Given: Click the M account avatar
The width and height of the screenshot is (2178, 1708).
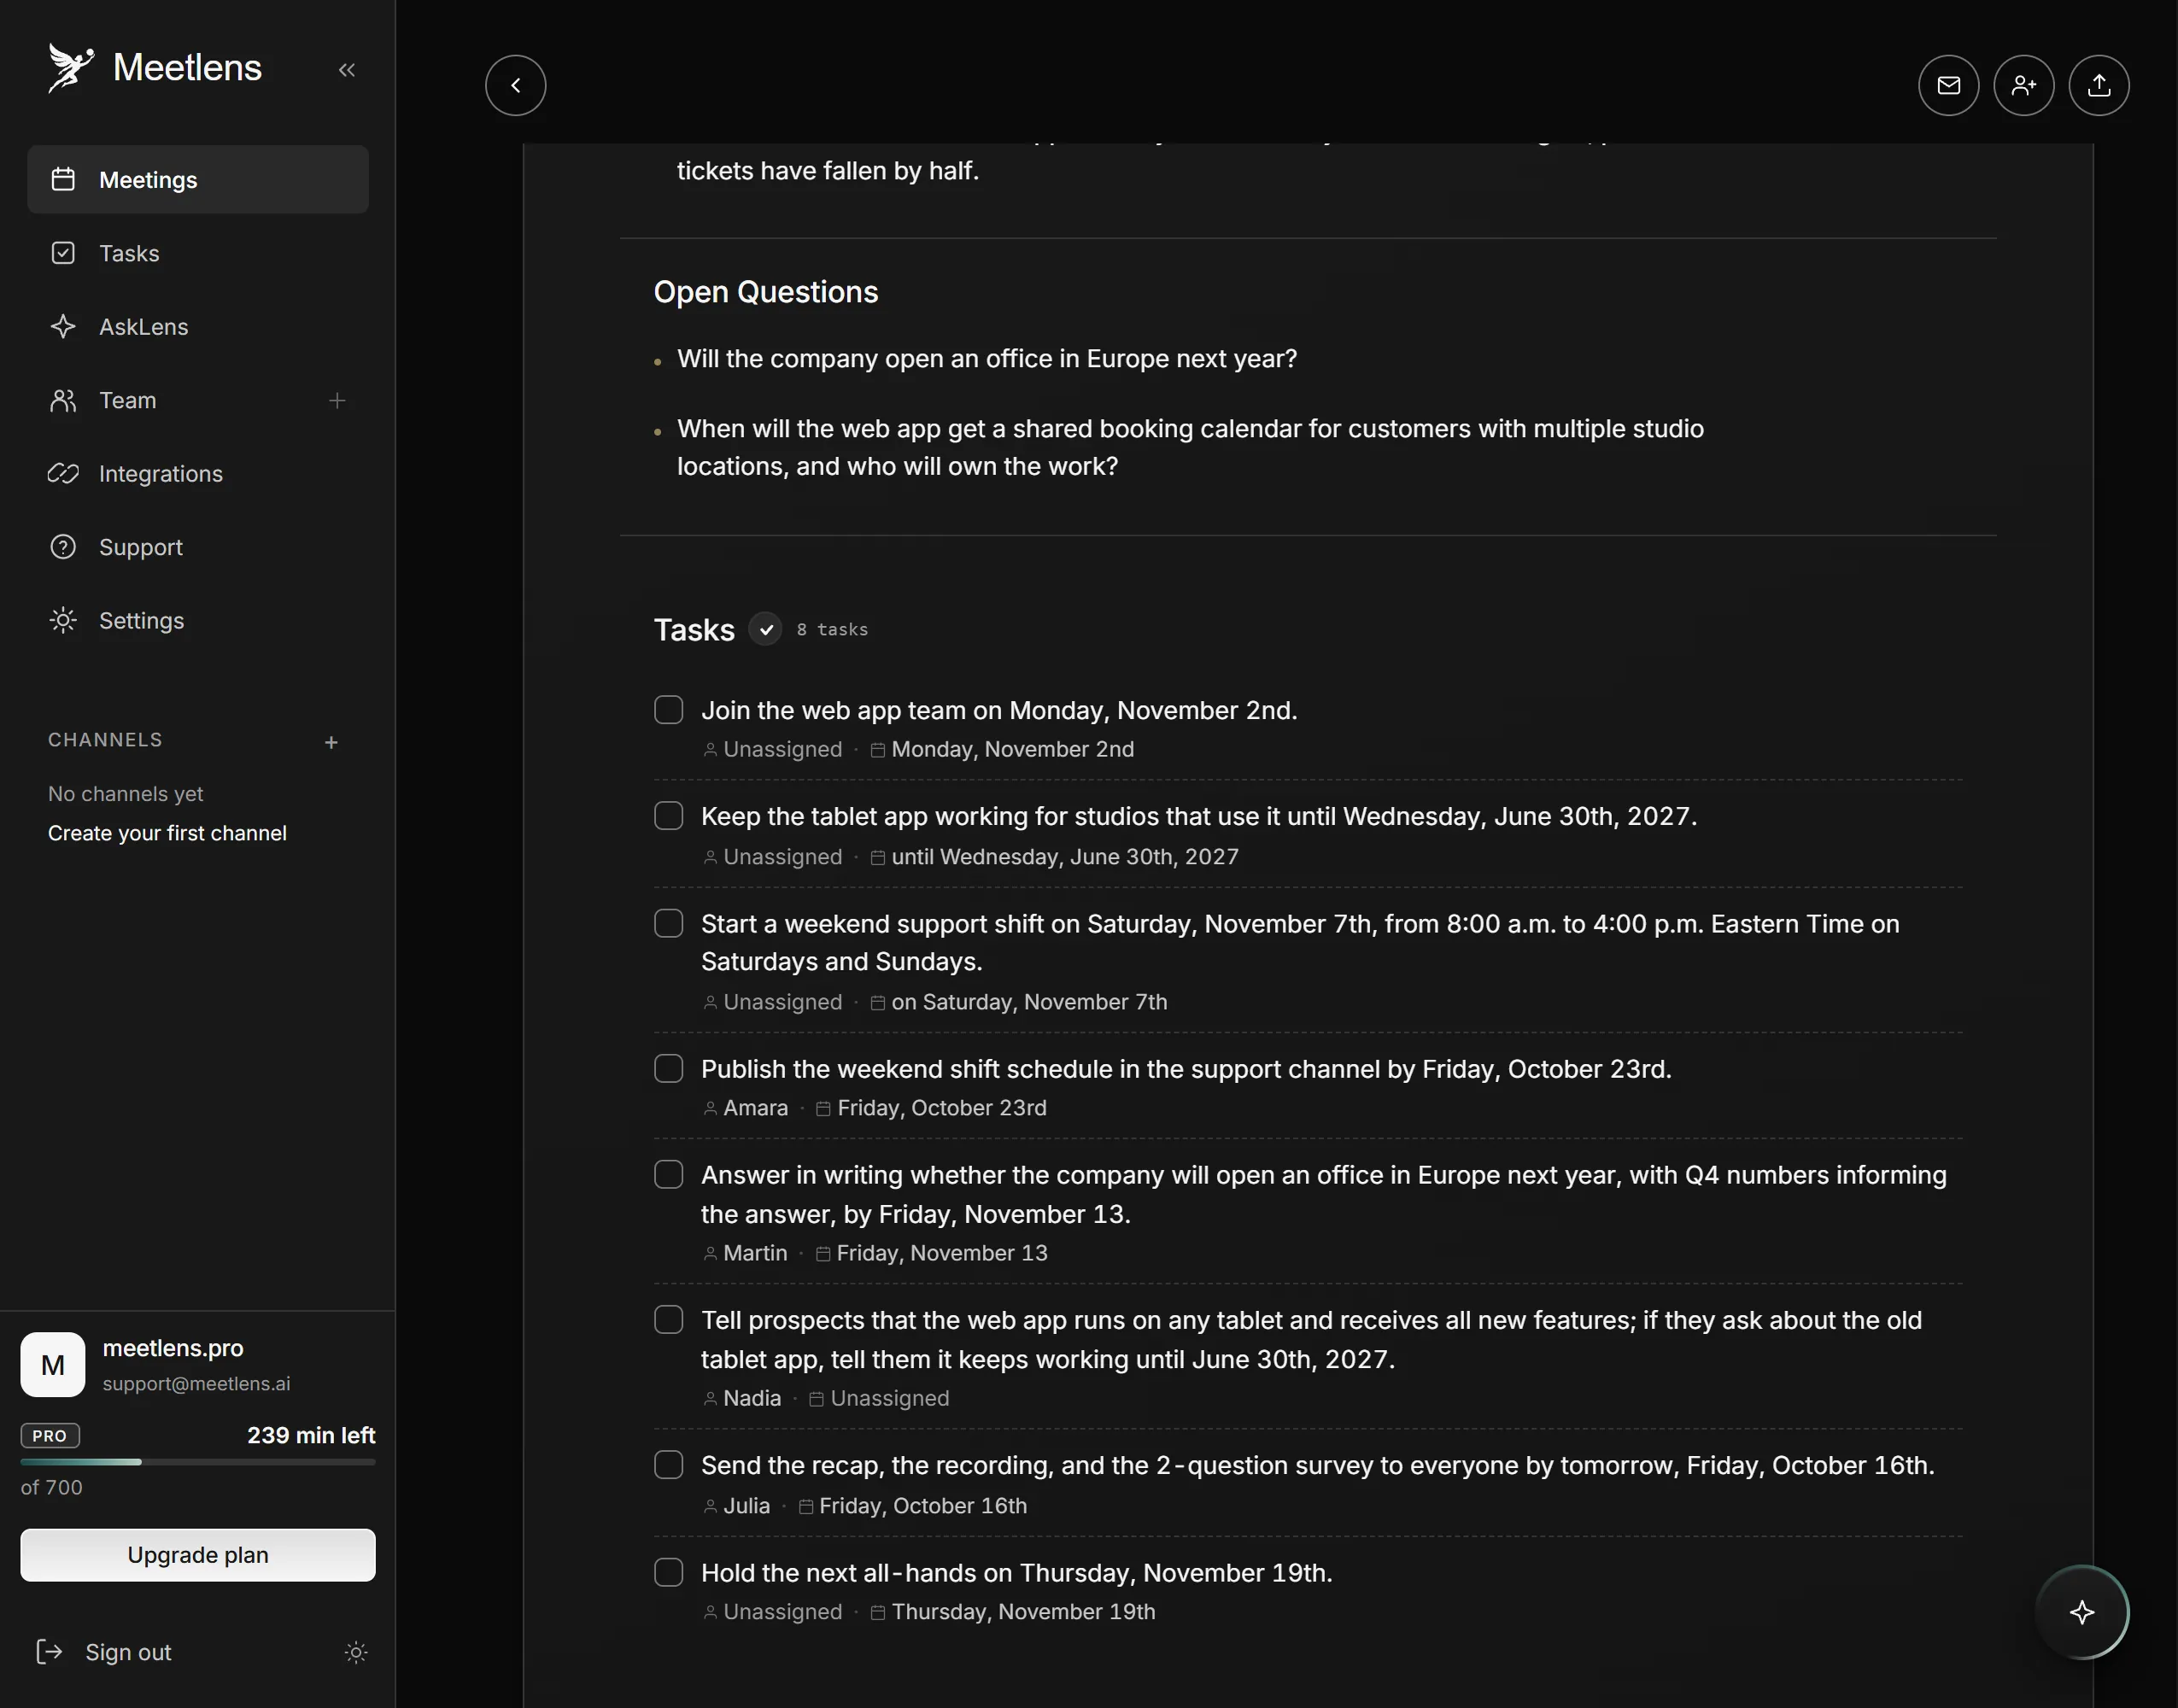Looking at the screenshot, I should coord(53,1364).
